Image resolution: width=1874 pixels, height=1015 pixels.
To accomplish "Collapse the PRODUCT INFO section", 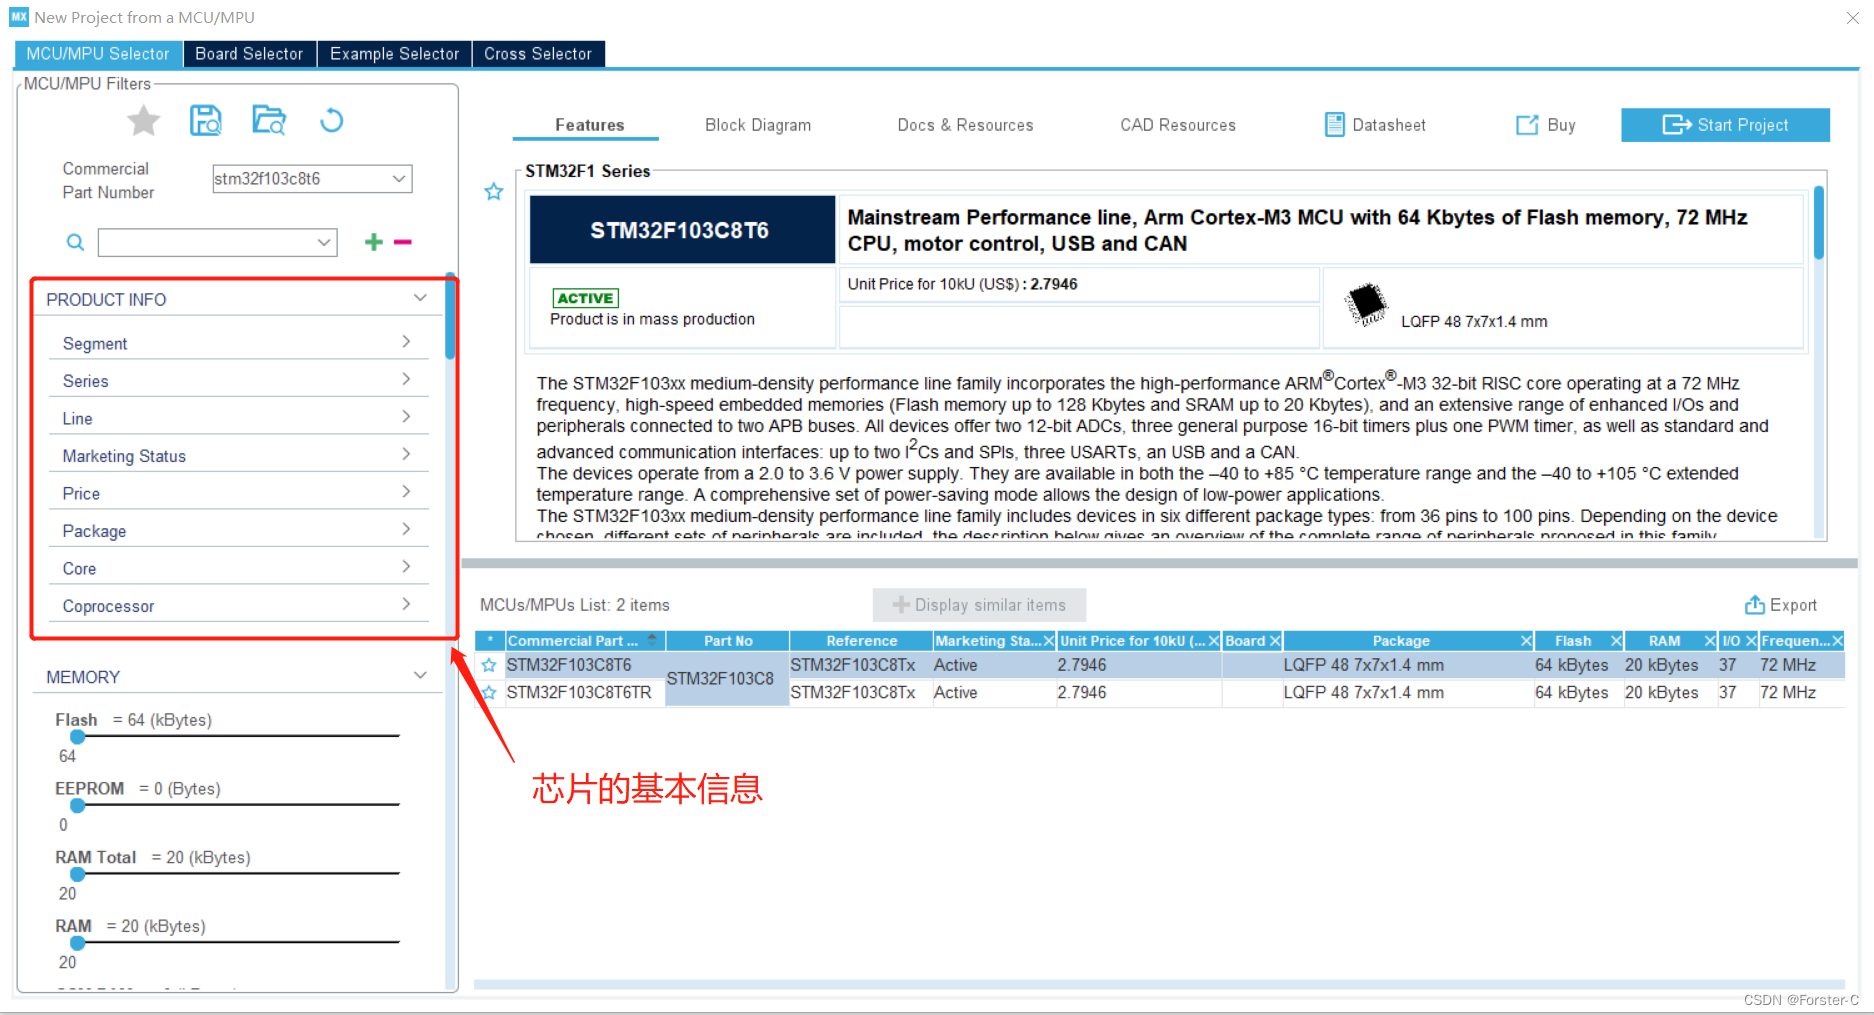I will pyautogui.click(x=420, y=297).
